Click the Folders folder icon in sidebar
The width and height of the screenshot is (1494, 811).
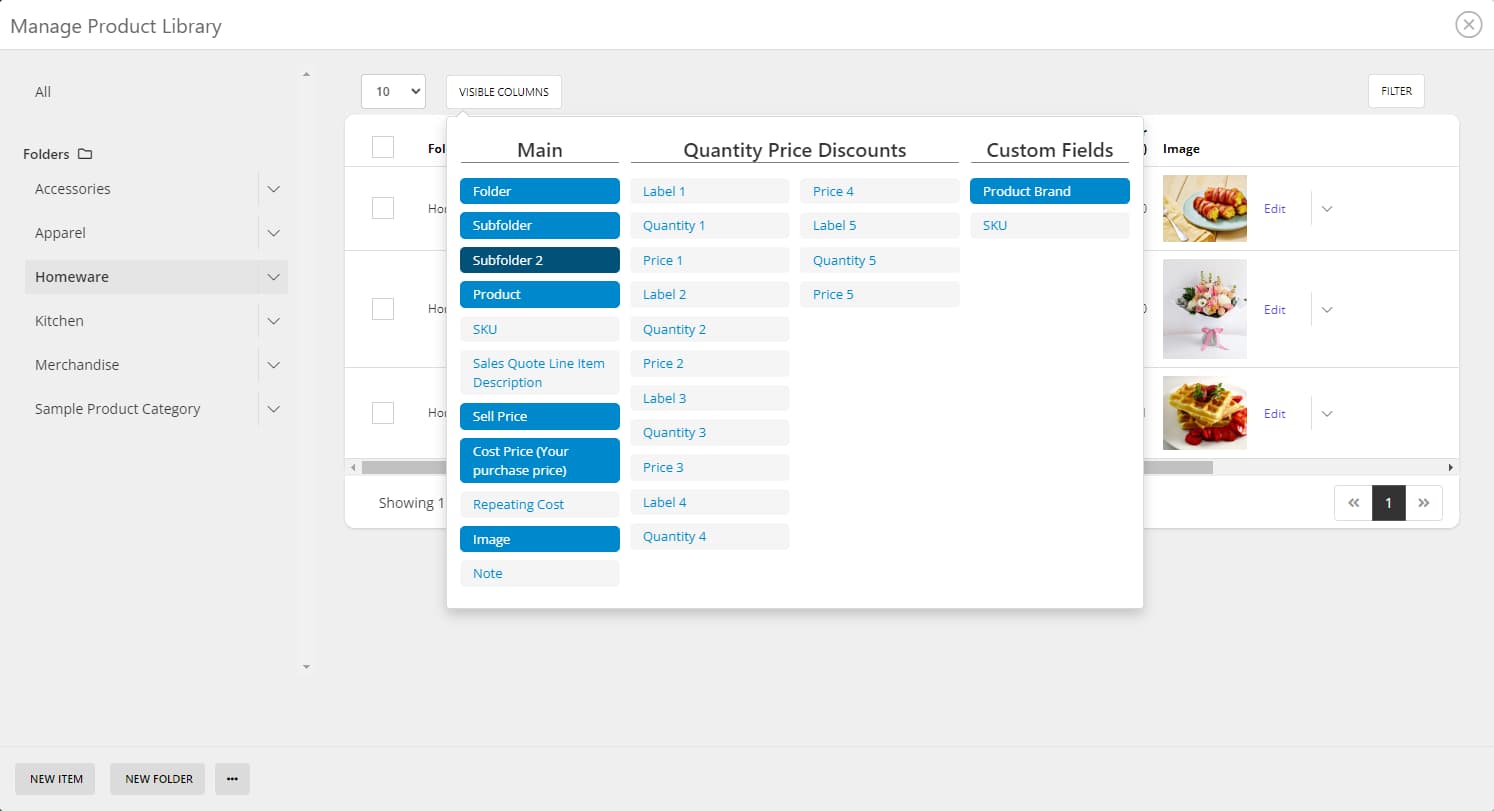point(85,153)
